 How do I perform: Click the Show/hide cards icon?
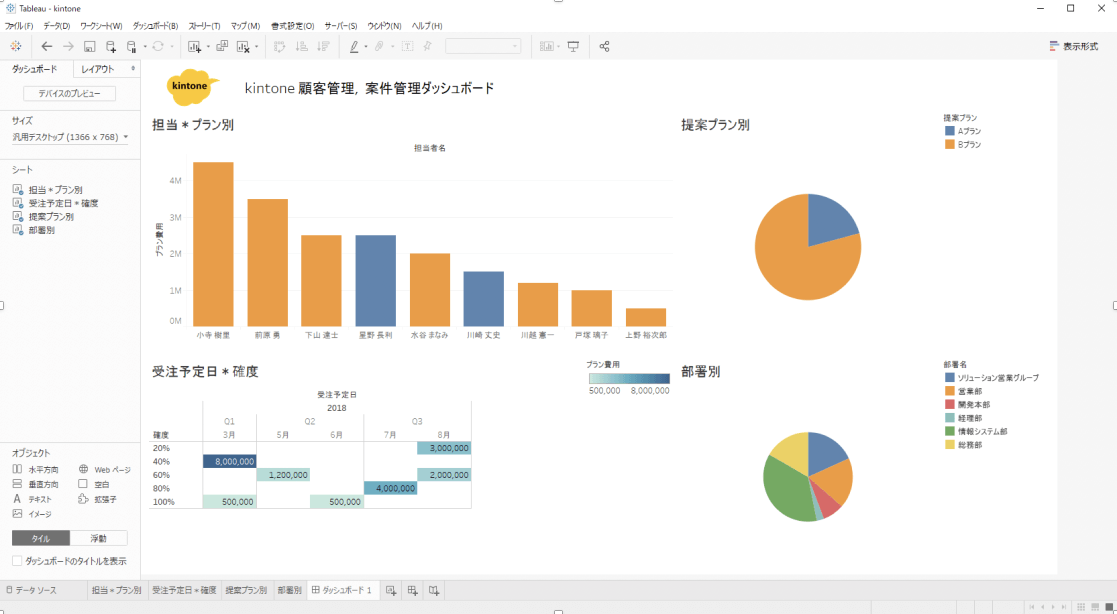[547, 46]
